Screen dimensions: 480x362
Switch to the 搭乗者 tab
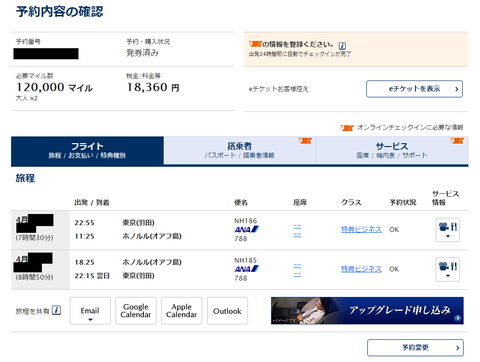point(240,150)
